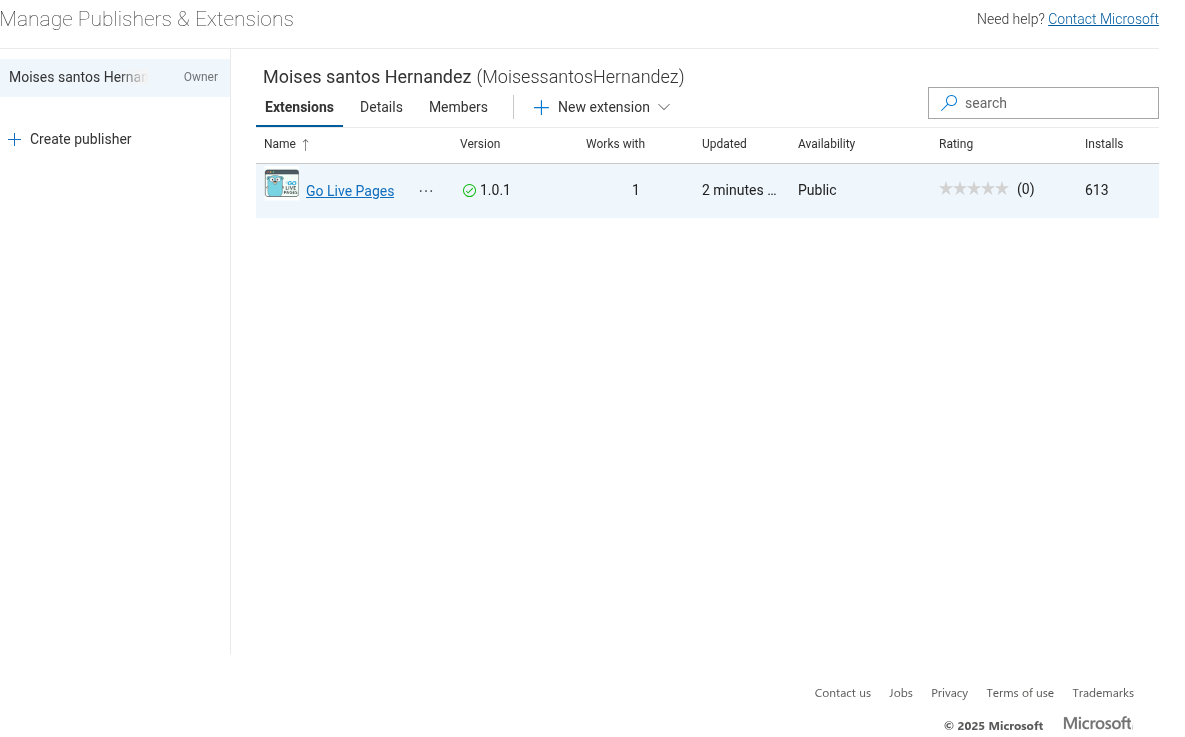
Task: Click the rating count (0)
Action: click(1026, 189)
